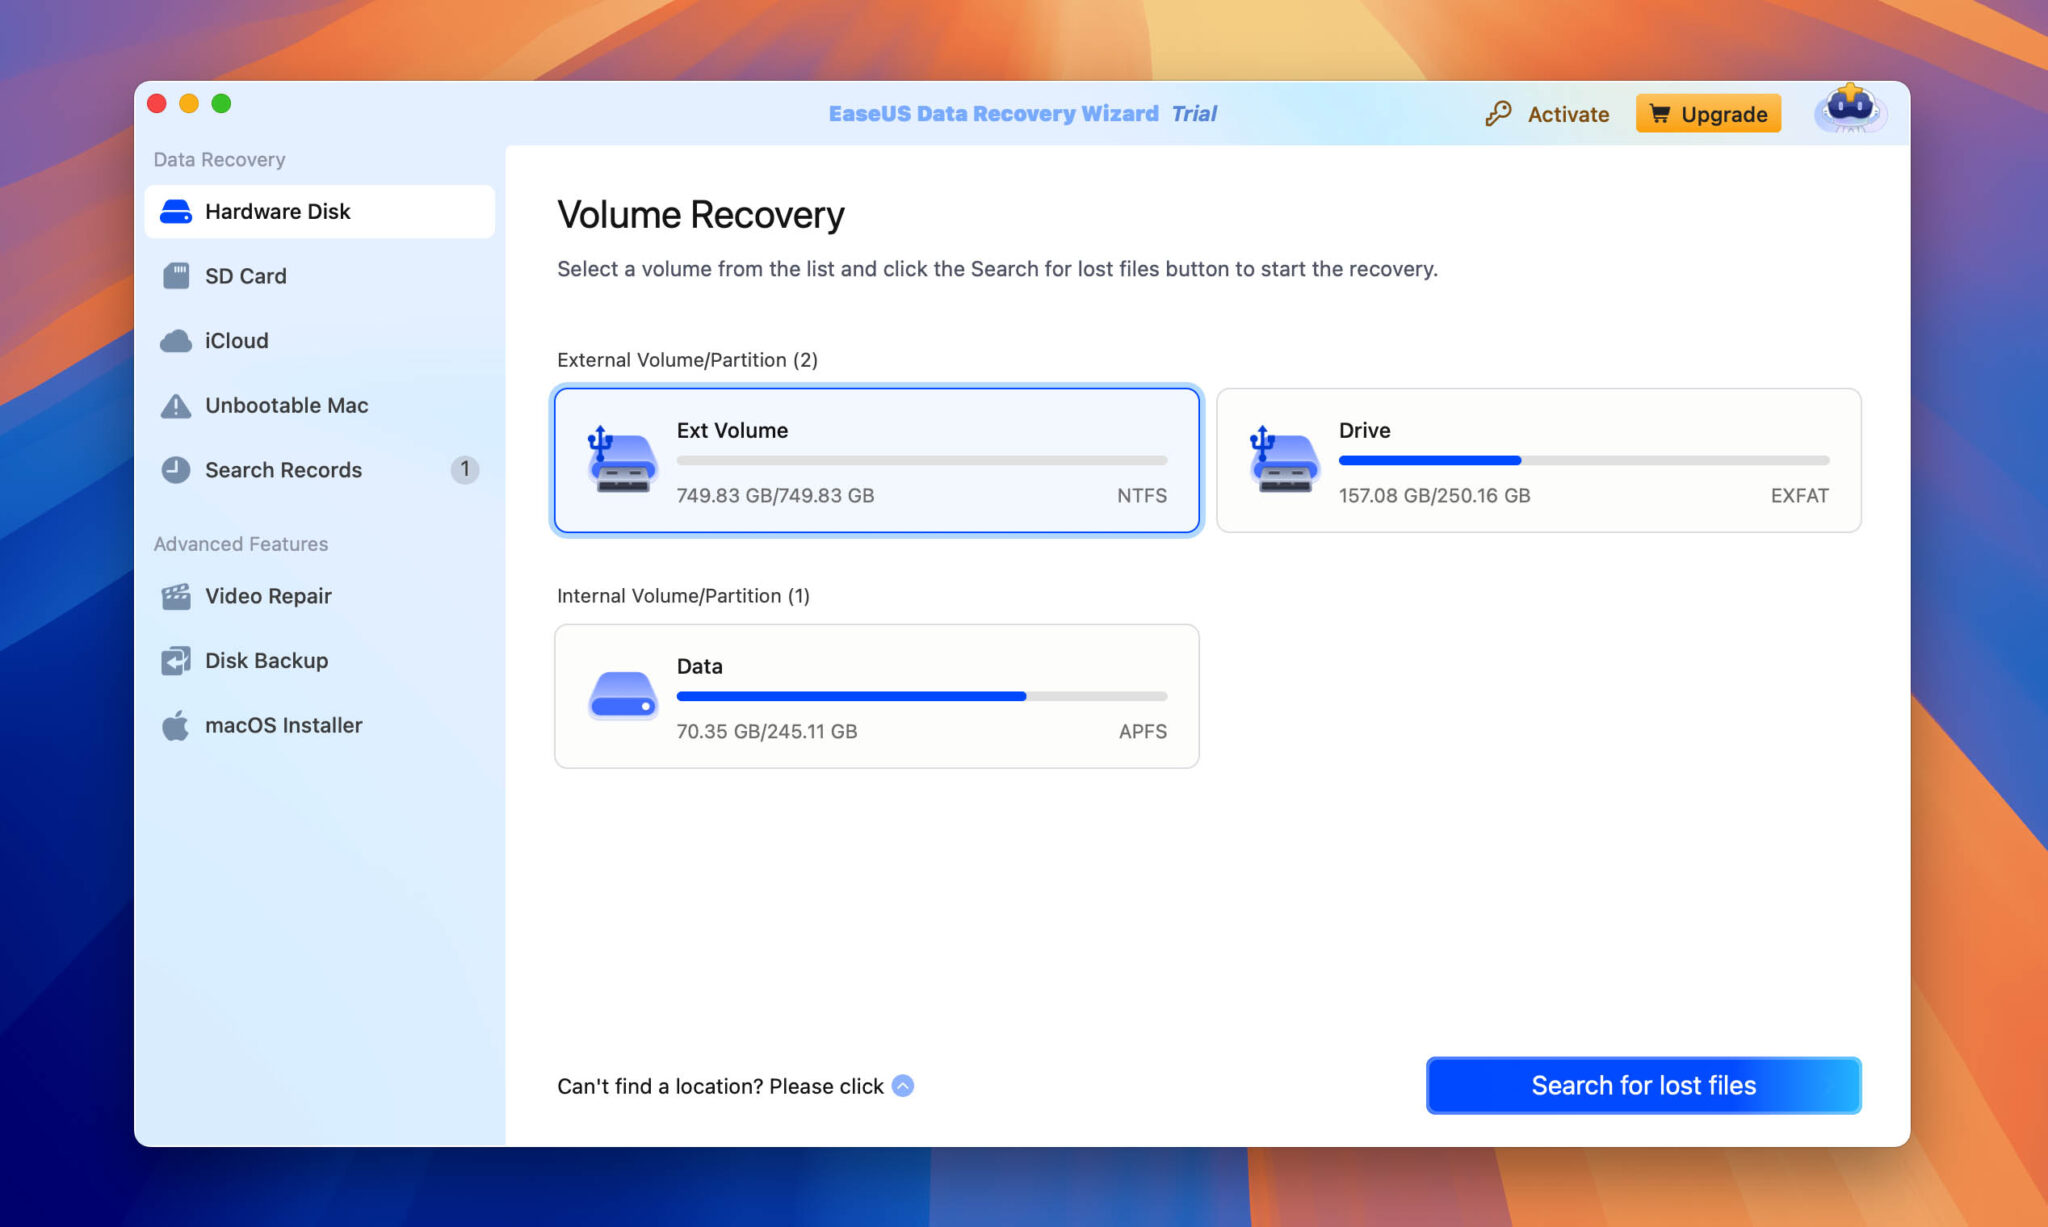
Task: Click the user avatar icon
Action: 1849,110
